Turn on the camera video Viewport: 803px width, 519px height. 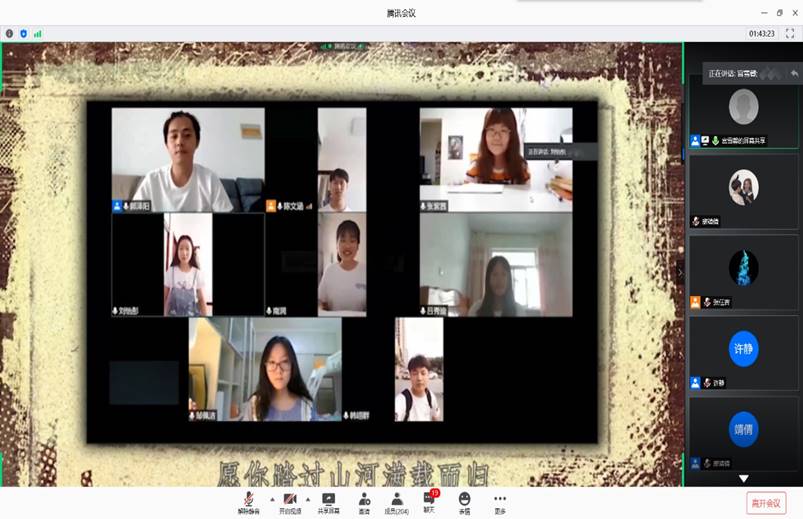290,500
